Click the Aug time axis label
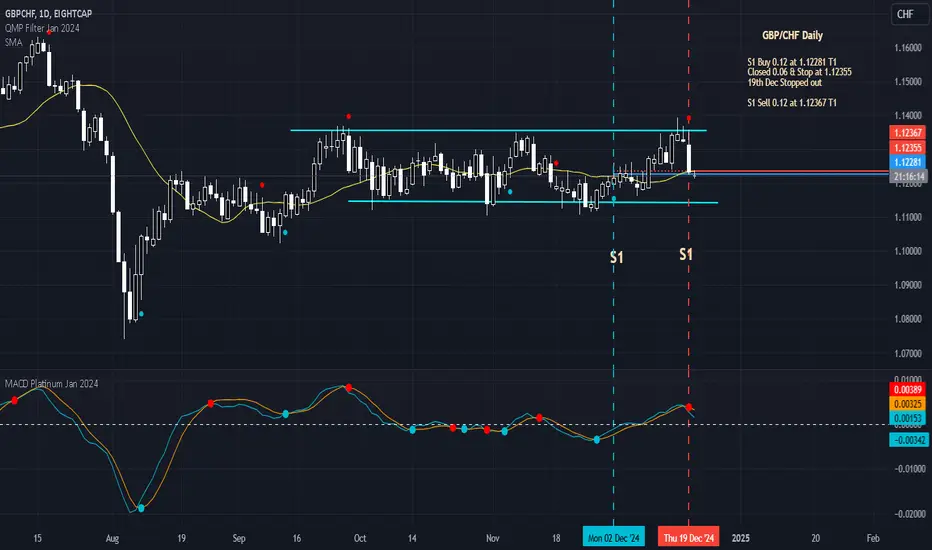 click(x=112, y=539)
